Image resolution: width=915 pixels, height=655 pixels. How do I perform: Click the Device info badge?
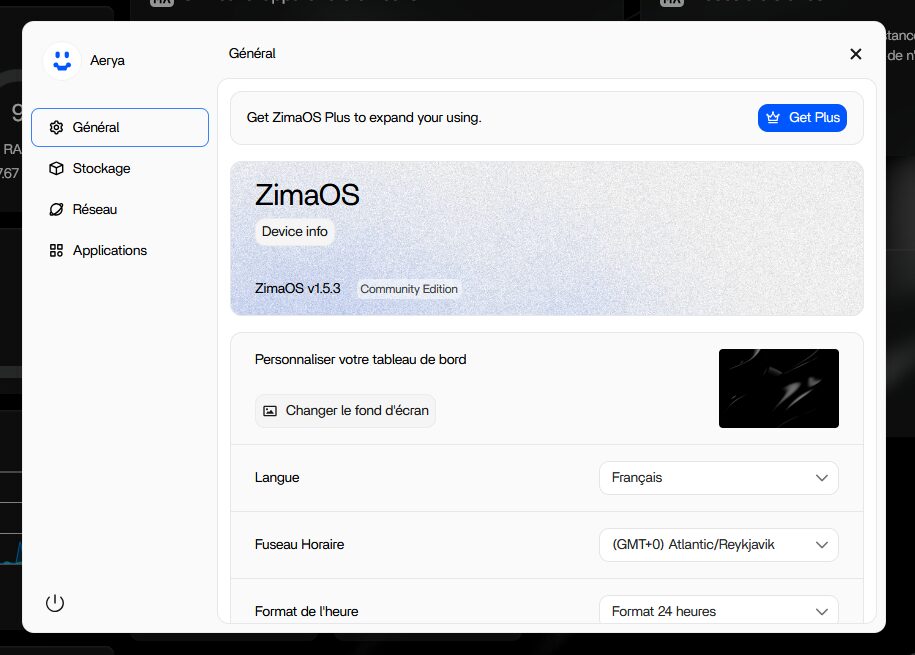[294, 231]
